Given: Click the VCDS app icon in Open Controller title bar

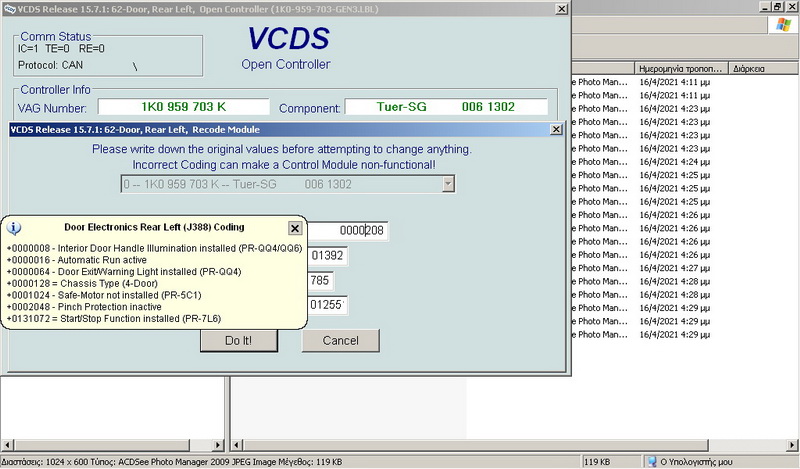Looking at the screenshot, I should [9, 9].
